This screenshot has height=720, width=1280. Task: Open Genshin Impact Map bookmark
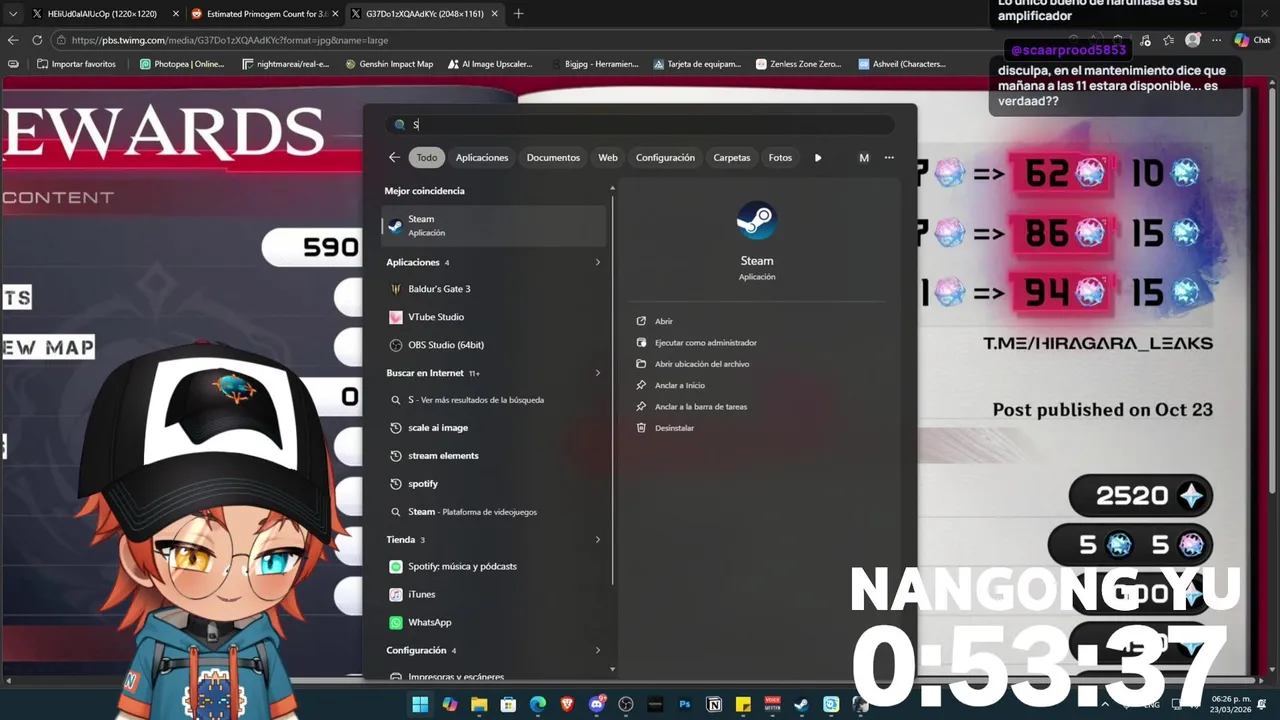tap(389, 64)
